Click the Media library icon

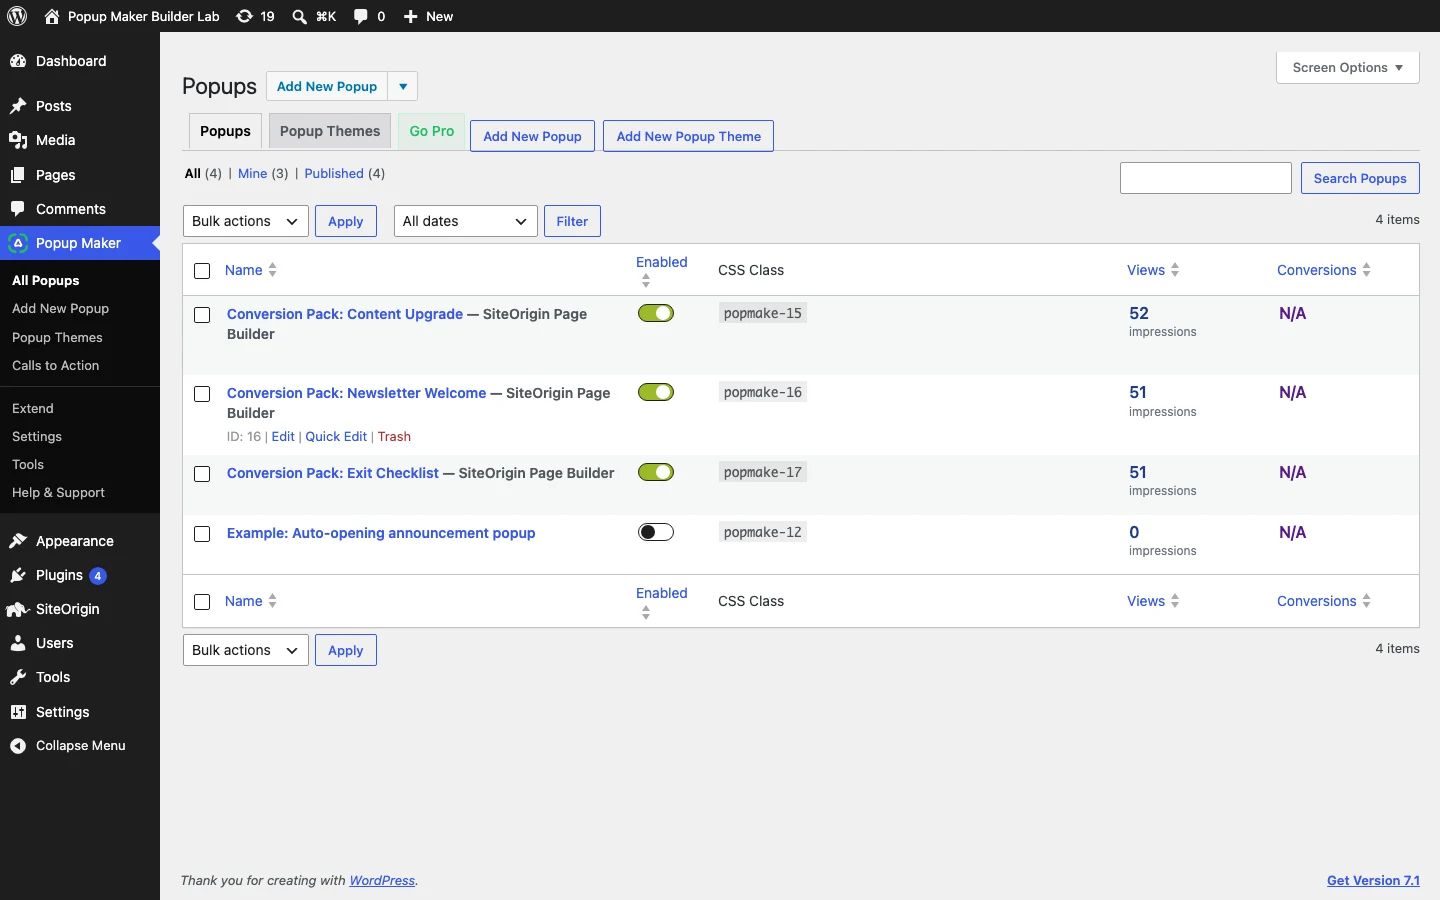[18, 140]
